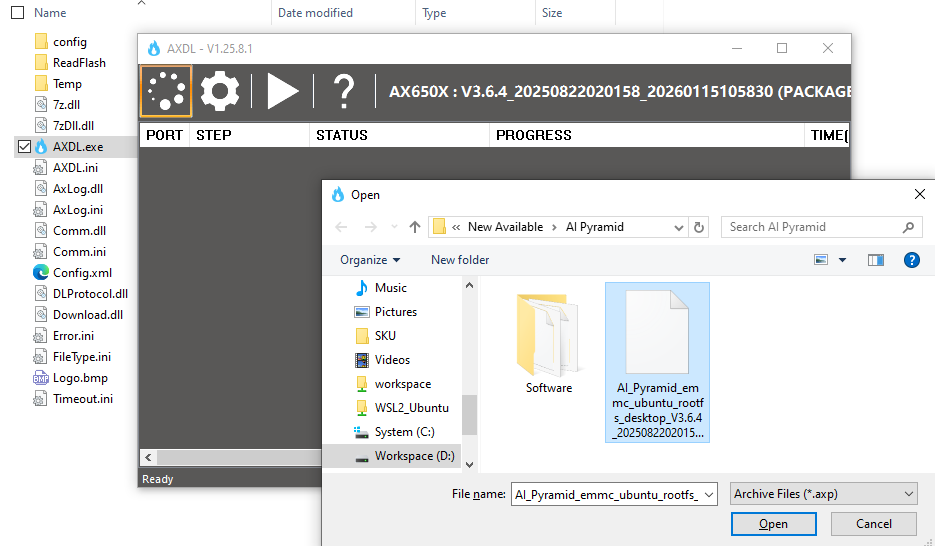Click the load package icon in AXDL toolbar
The width and height of the screenshot is (935, 546).
pos(166,92)
